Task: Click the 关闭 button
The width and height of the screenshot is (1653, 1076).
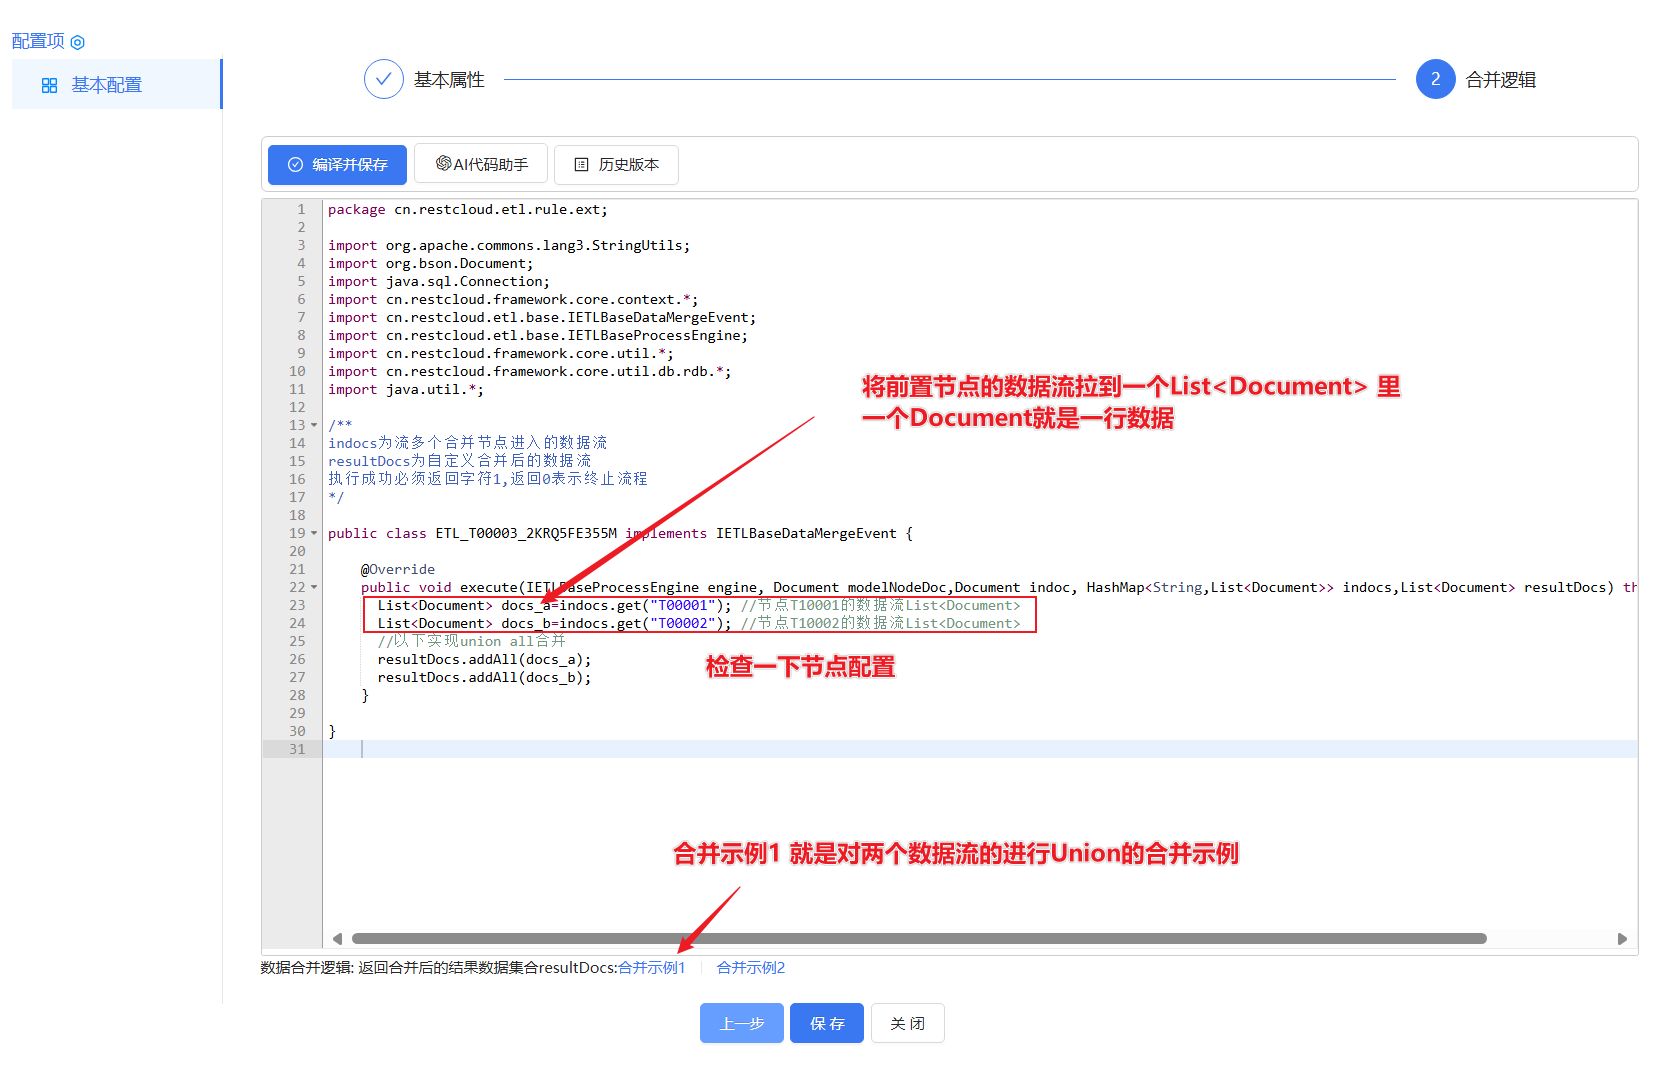Action: [907, 1023]
